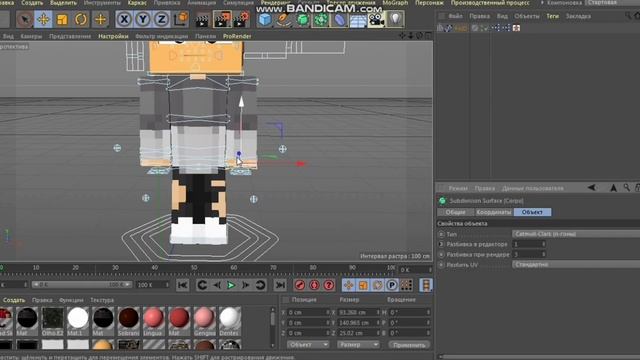Open the timeline film strip icon
This screenshot has height=360, width=640.
point(426,285)
